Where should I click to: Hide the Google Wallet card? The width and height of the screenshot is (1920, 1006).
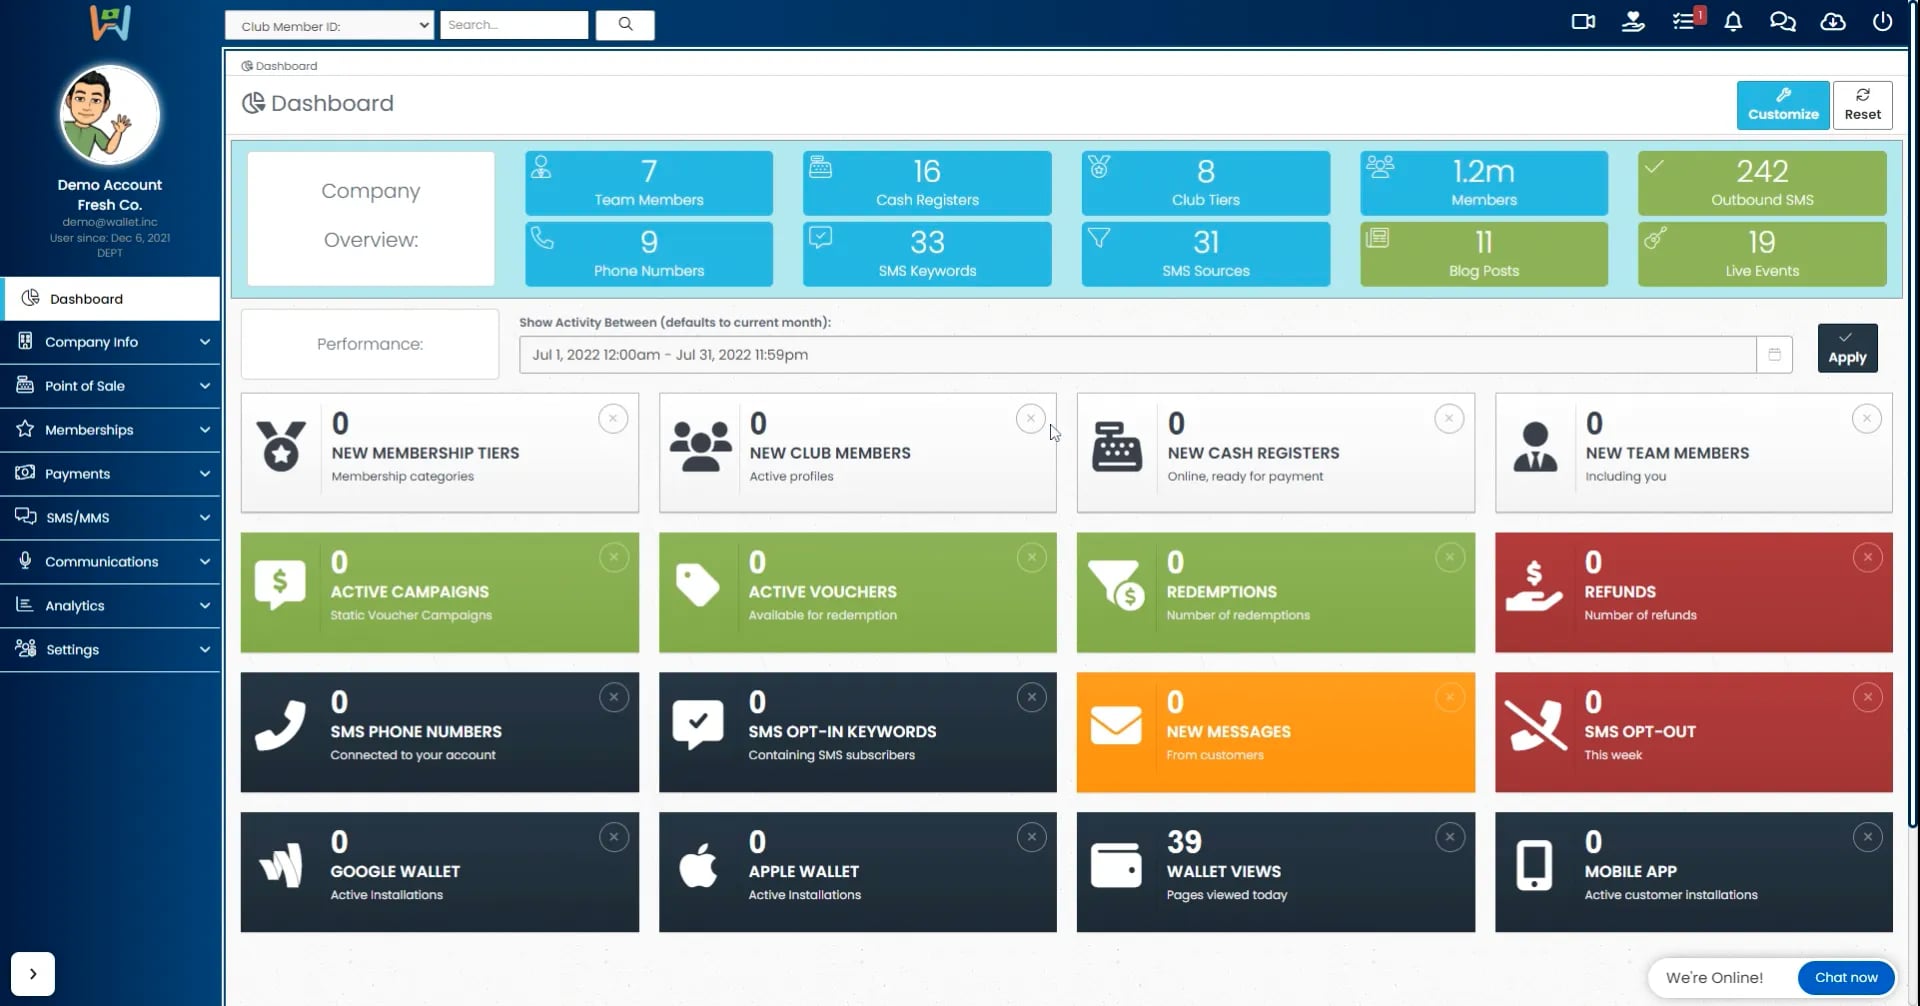[614, 837]
